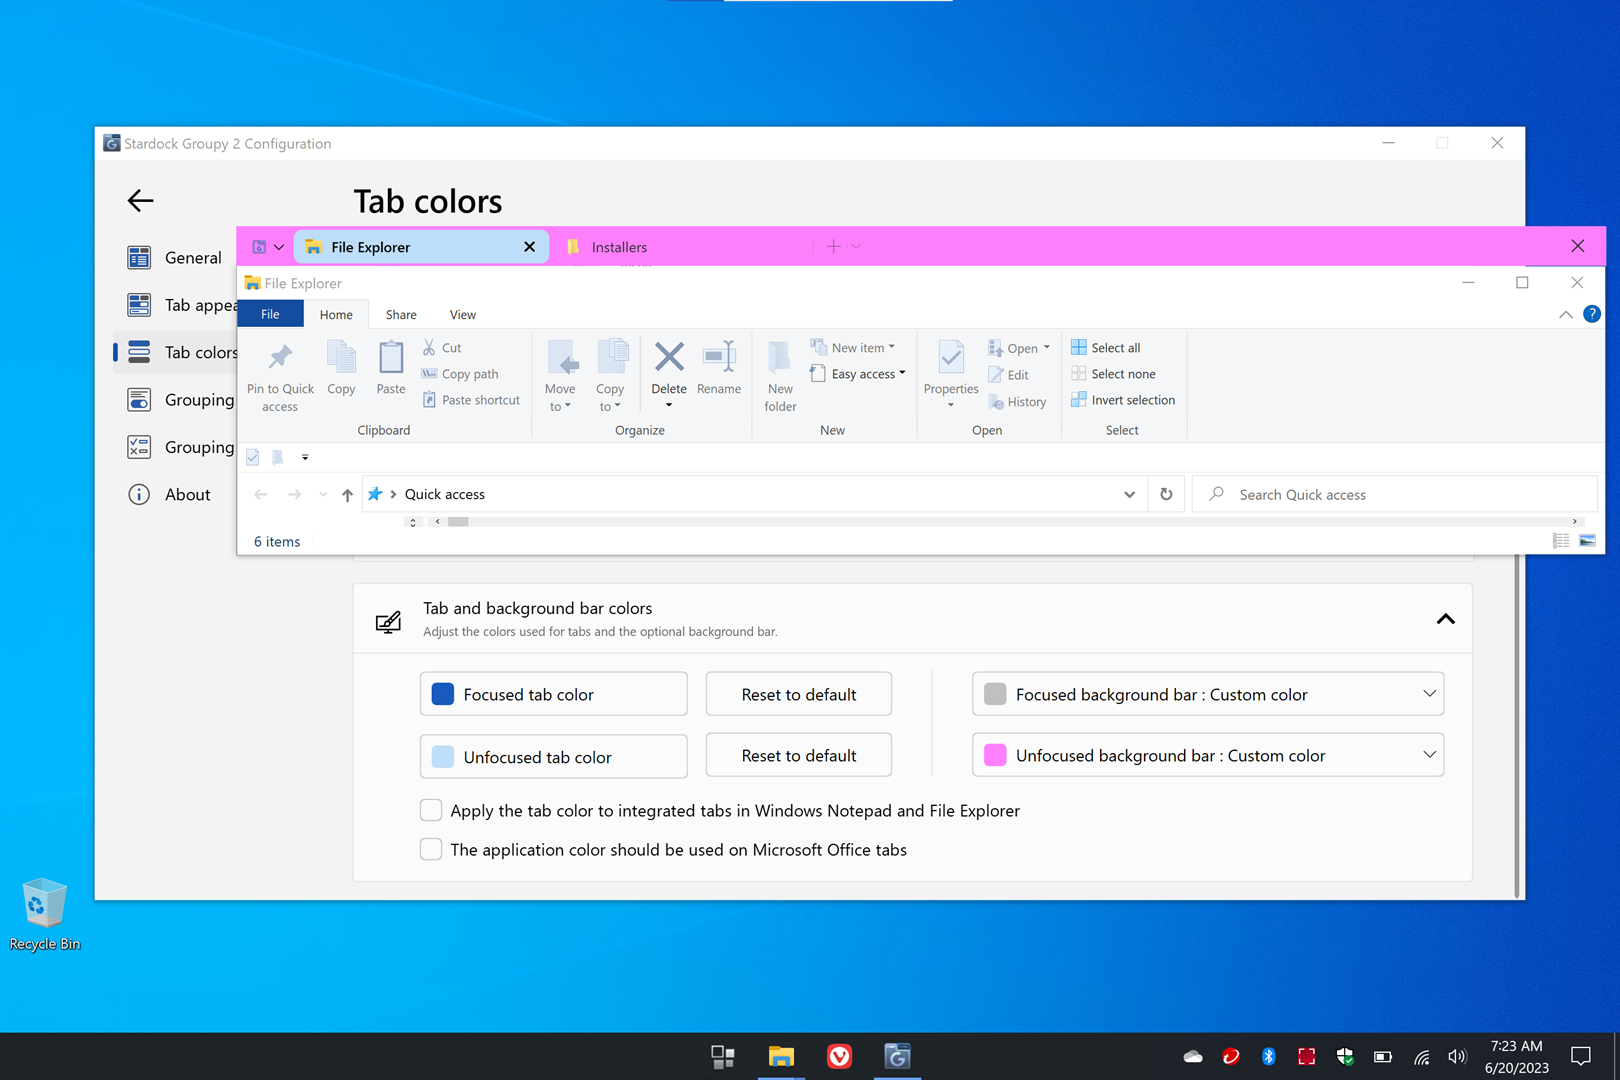The image size is (1620, 1080).
Task: Switch to large icons view in status bar
Action: click(x=1587, y=541)
